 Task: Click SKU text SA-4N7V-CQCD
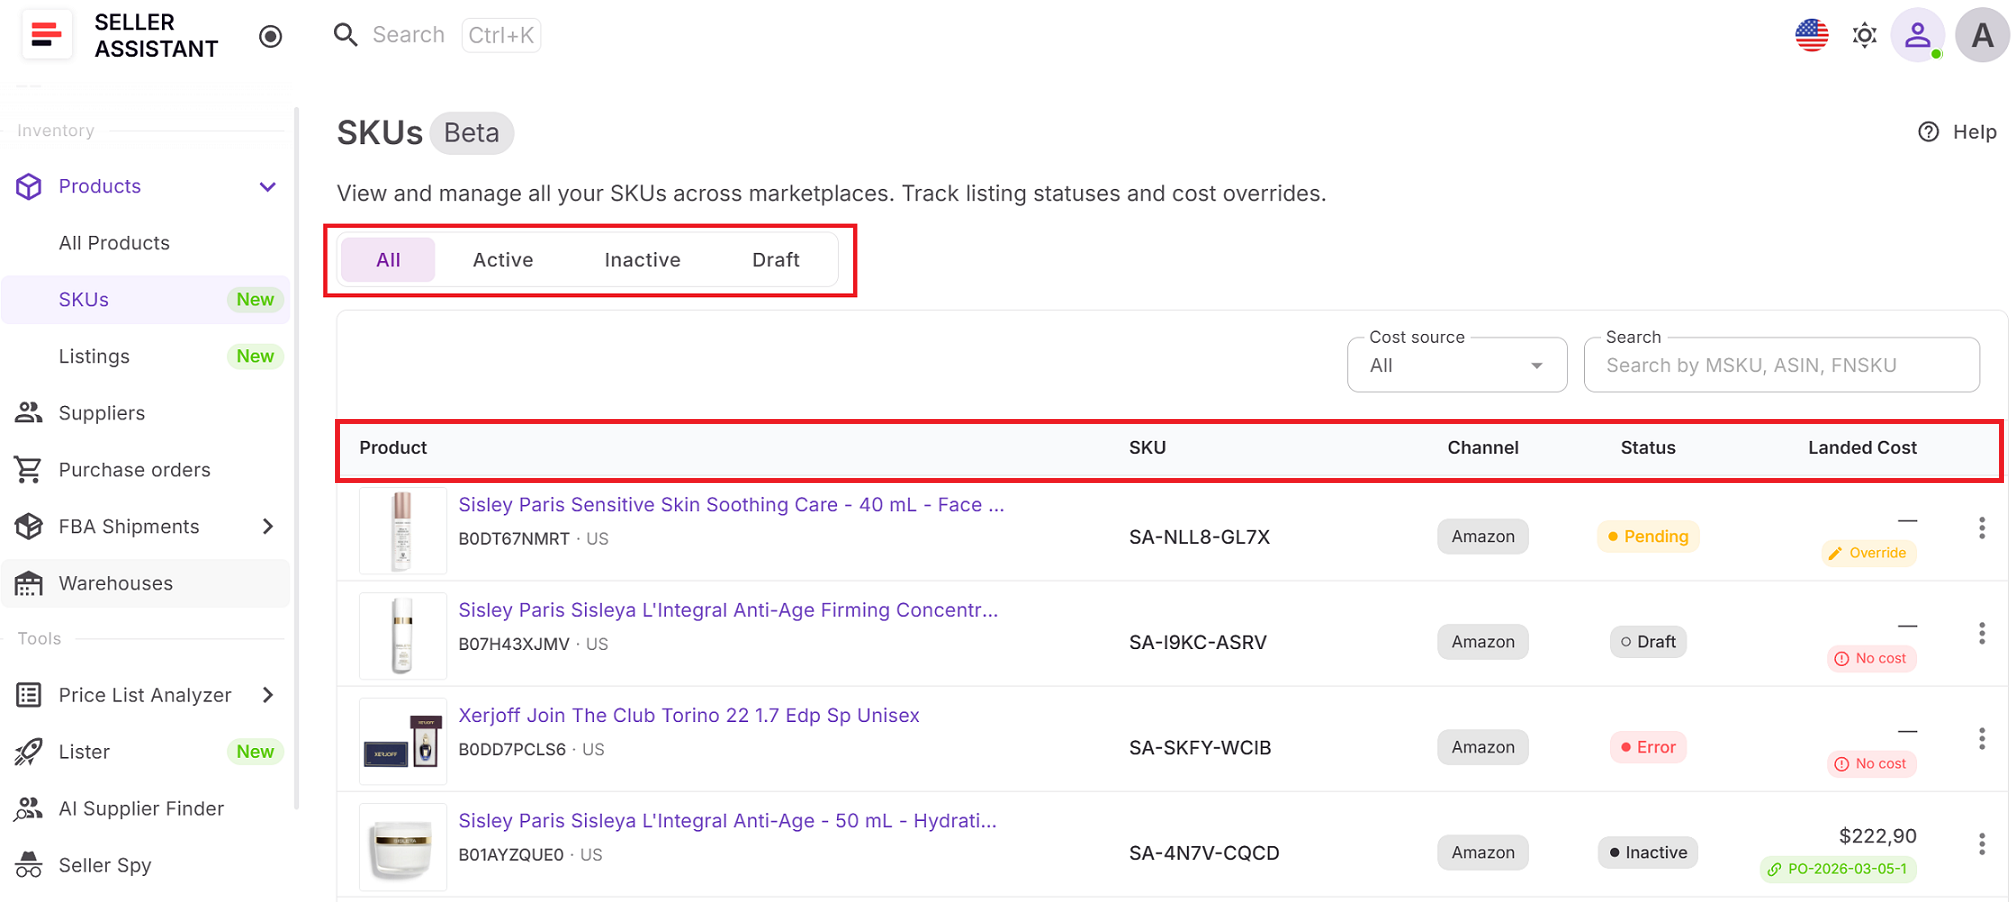[x=1204, y=853]
